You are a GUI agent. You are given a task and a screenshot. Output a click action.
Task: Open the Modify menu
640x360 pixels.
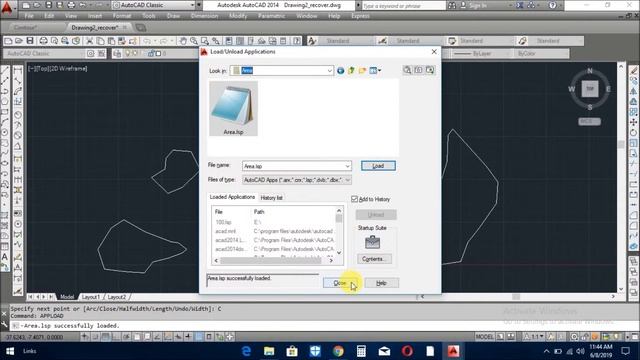point(238,16)
